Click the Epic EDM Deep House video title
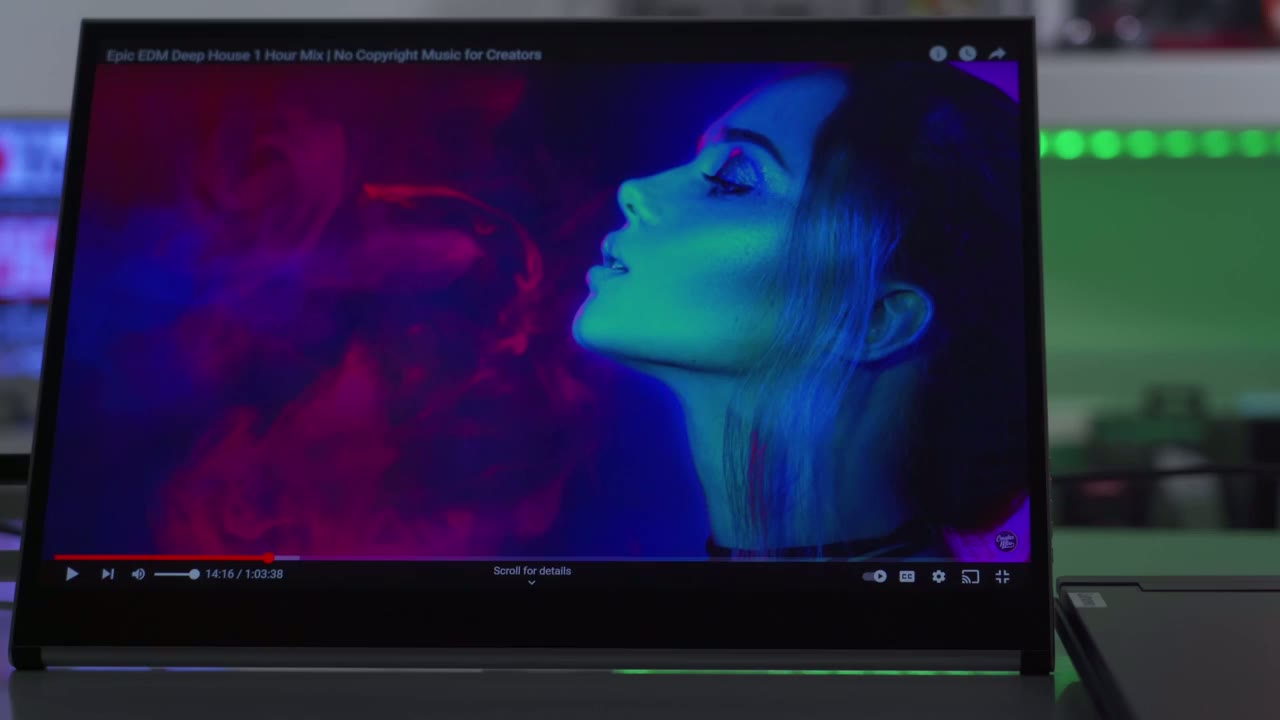The image size is (1280, 720). point(324,55)
